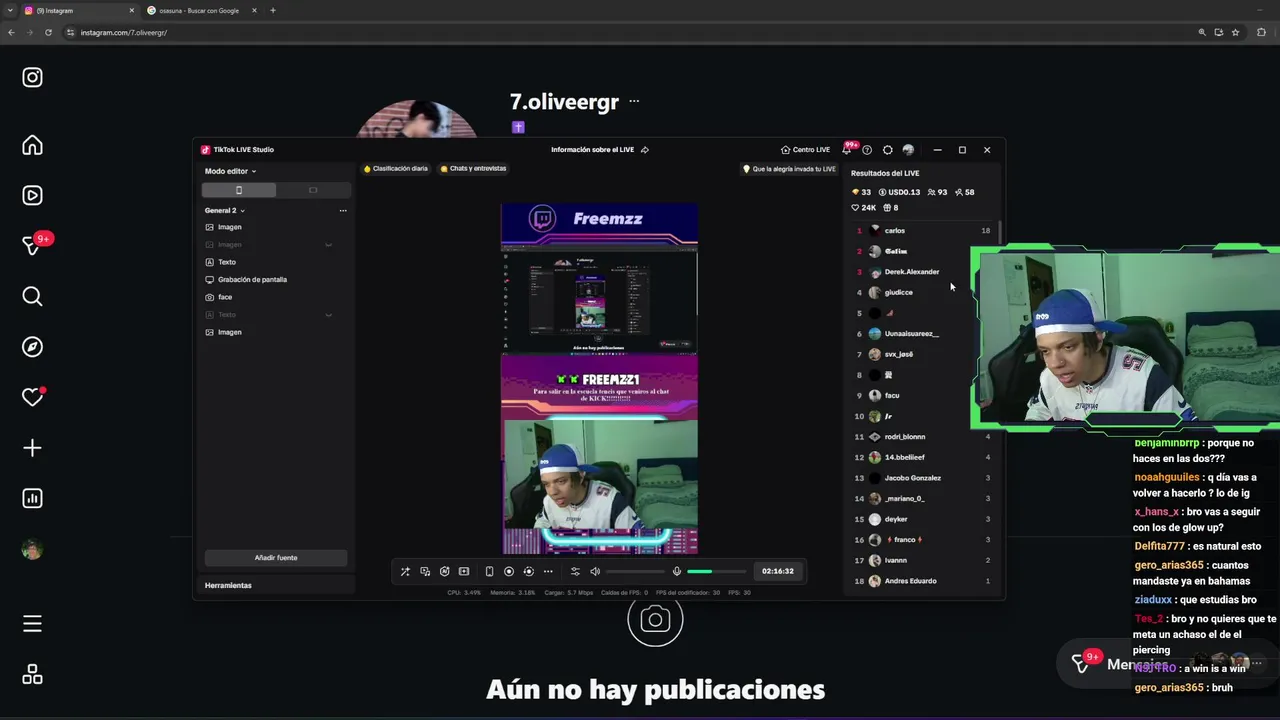The image size is (1280, 720).
Task: Mute the speaker output
Action: click(x=595, y=571)
